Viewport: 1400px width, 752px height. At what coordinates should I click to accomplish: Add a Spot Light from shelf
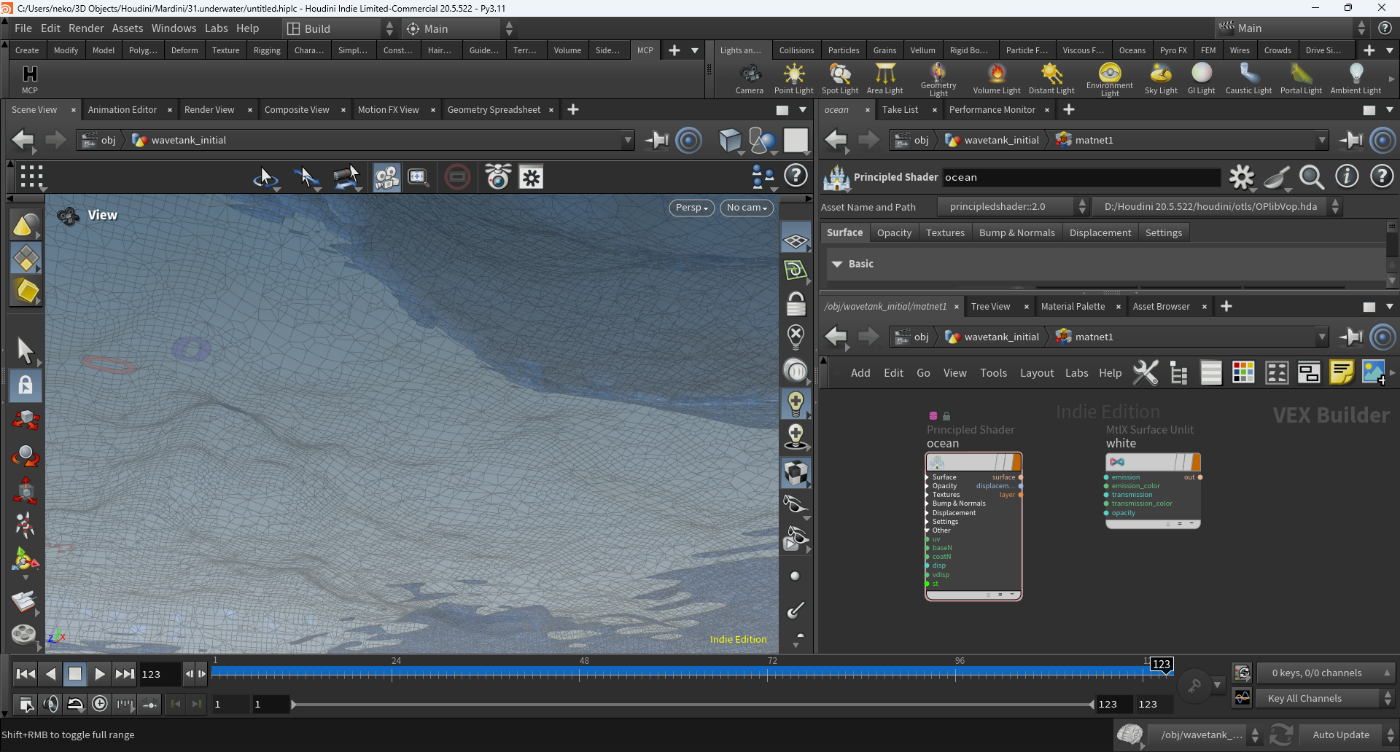(840, 78)
